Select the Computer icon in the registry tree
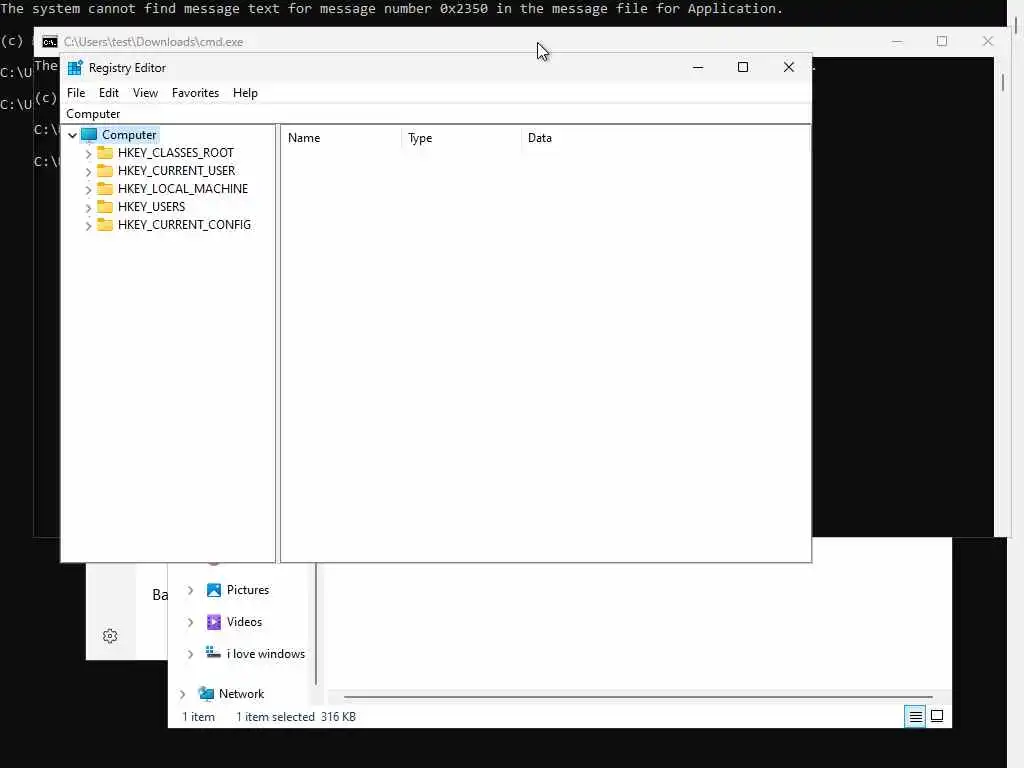Viewport: 1024px width, 768px height. 89,135
